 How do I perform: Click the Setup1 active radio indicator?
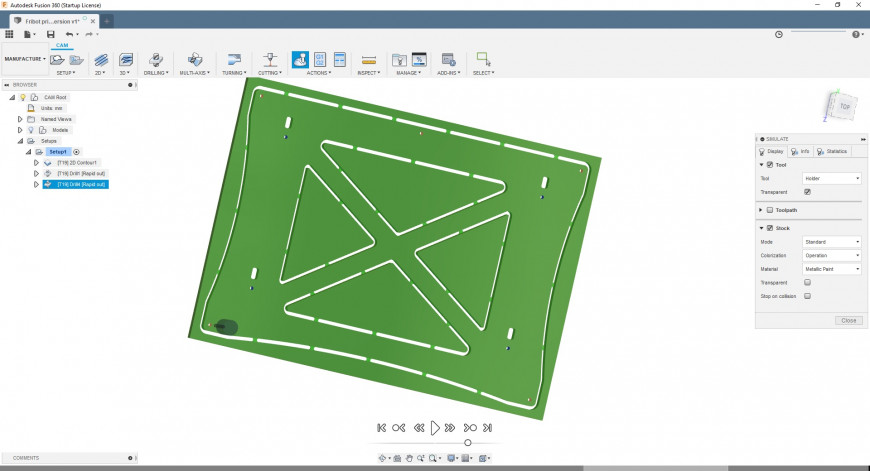tap(77, 151)
